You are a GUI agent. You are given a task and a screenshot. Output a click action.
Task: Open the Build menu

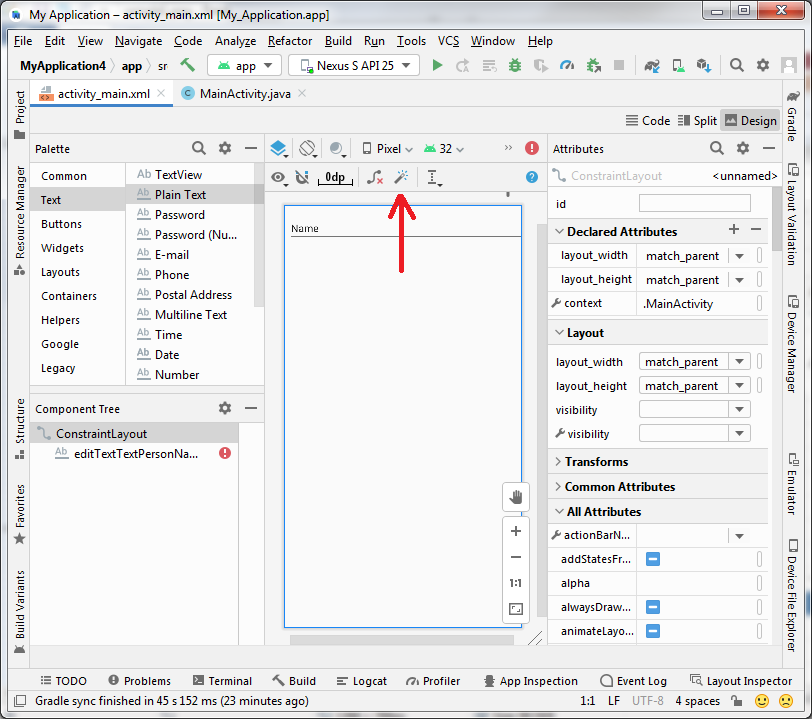(x=338, y=41)
